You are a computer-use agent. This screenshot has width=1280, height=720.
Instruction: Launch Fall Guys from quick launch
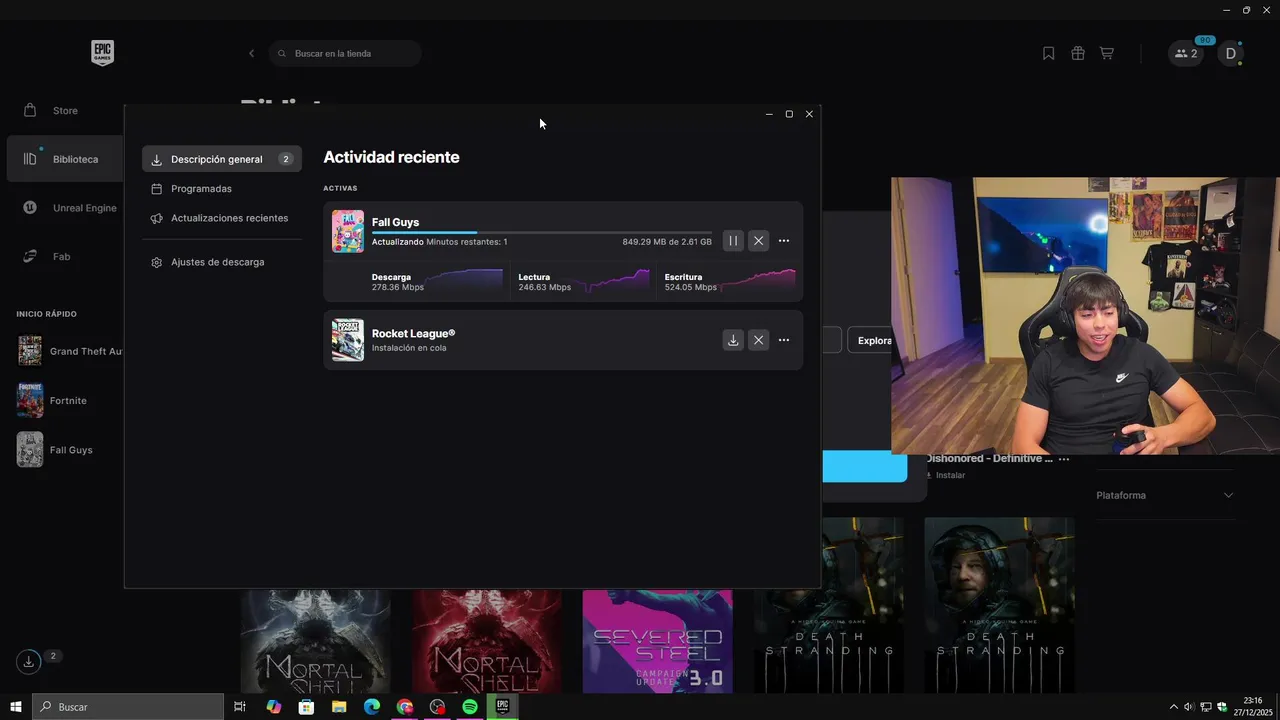coord(55,450)
